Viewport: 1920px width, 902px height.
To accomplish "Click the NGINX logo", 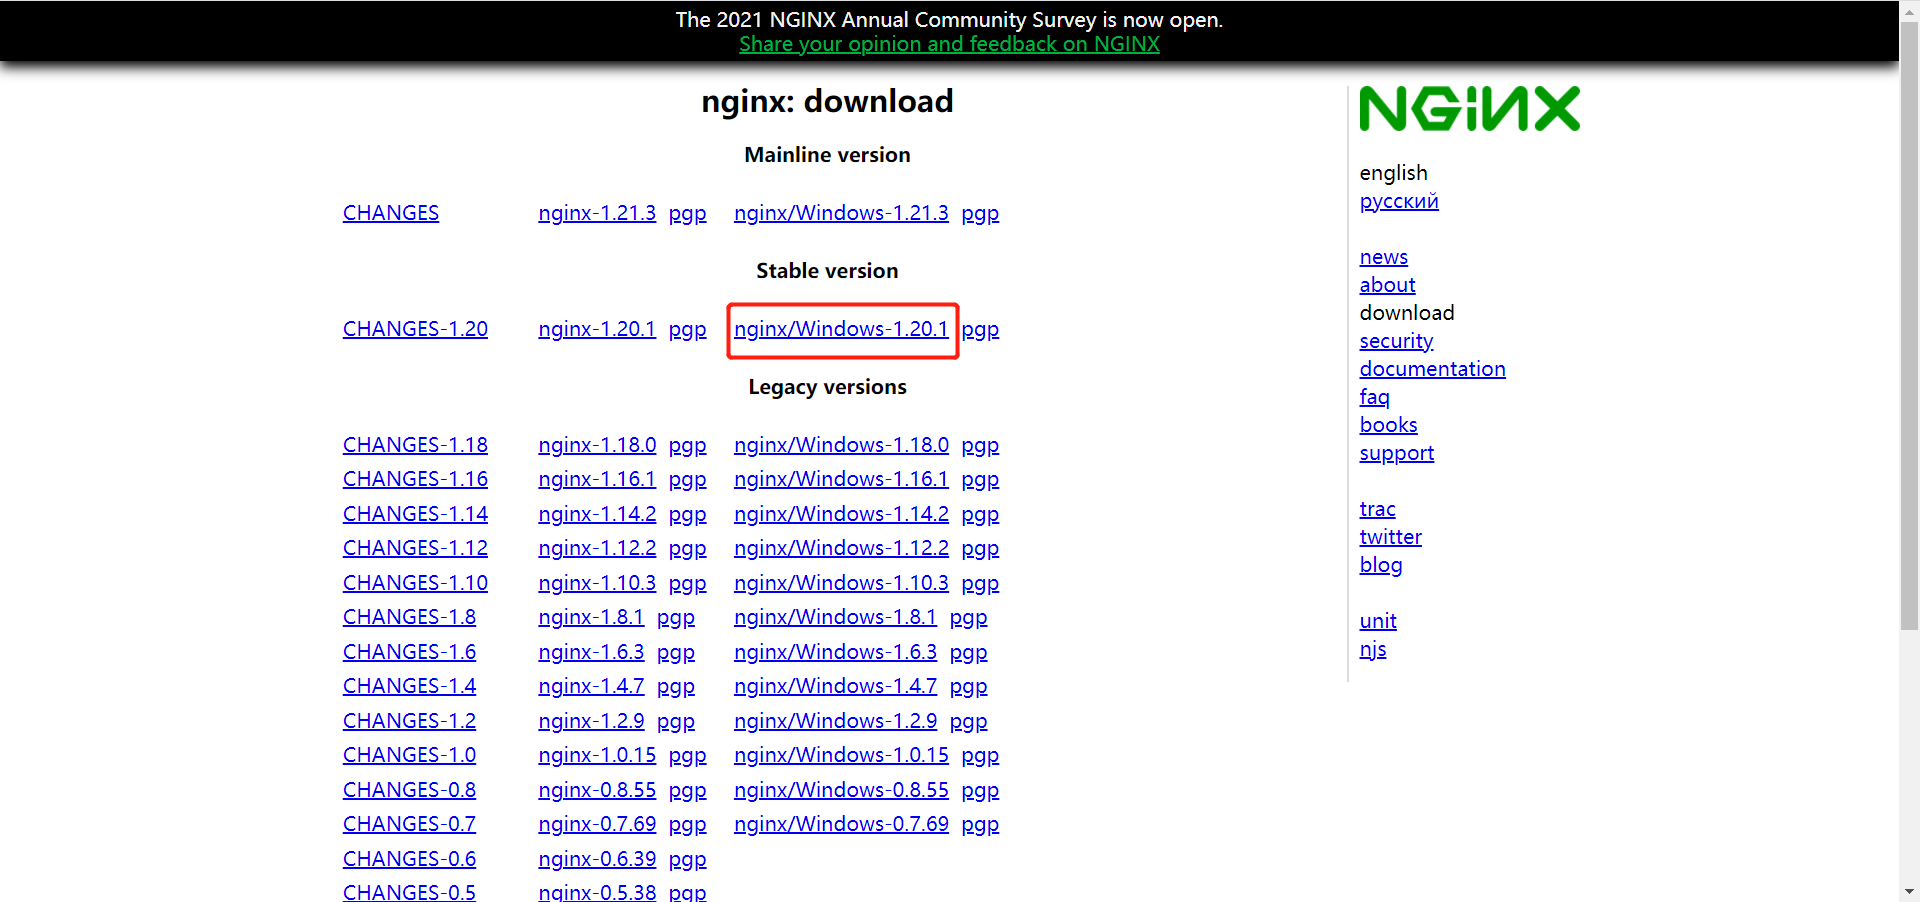I will coord(1469,109).
